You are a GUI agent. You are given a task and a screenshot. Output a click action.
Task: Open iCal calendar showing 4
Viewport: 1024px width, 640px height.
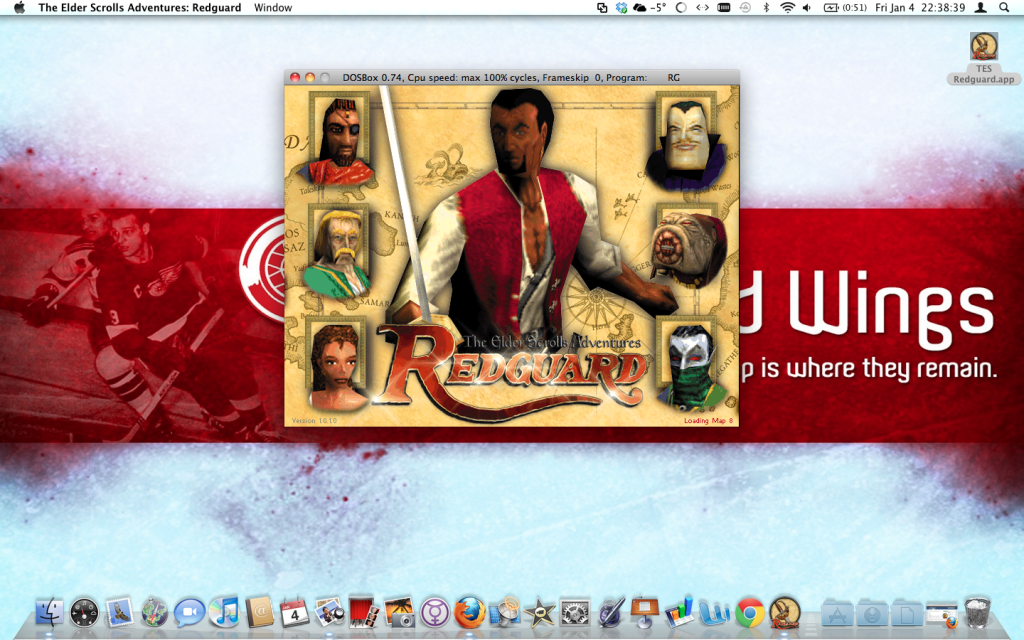295,613
